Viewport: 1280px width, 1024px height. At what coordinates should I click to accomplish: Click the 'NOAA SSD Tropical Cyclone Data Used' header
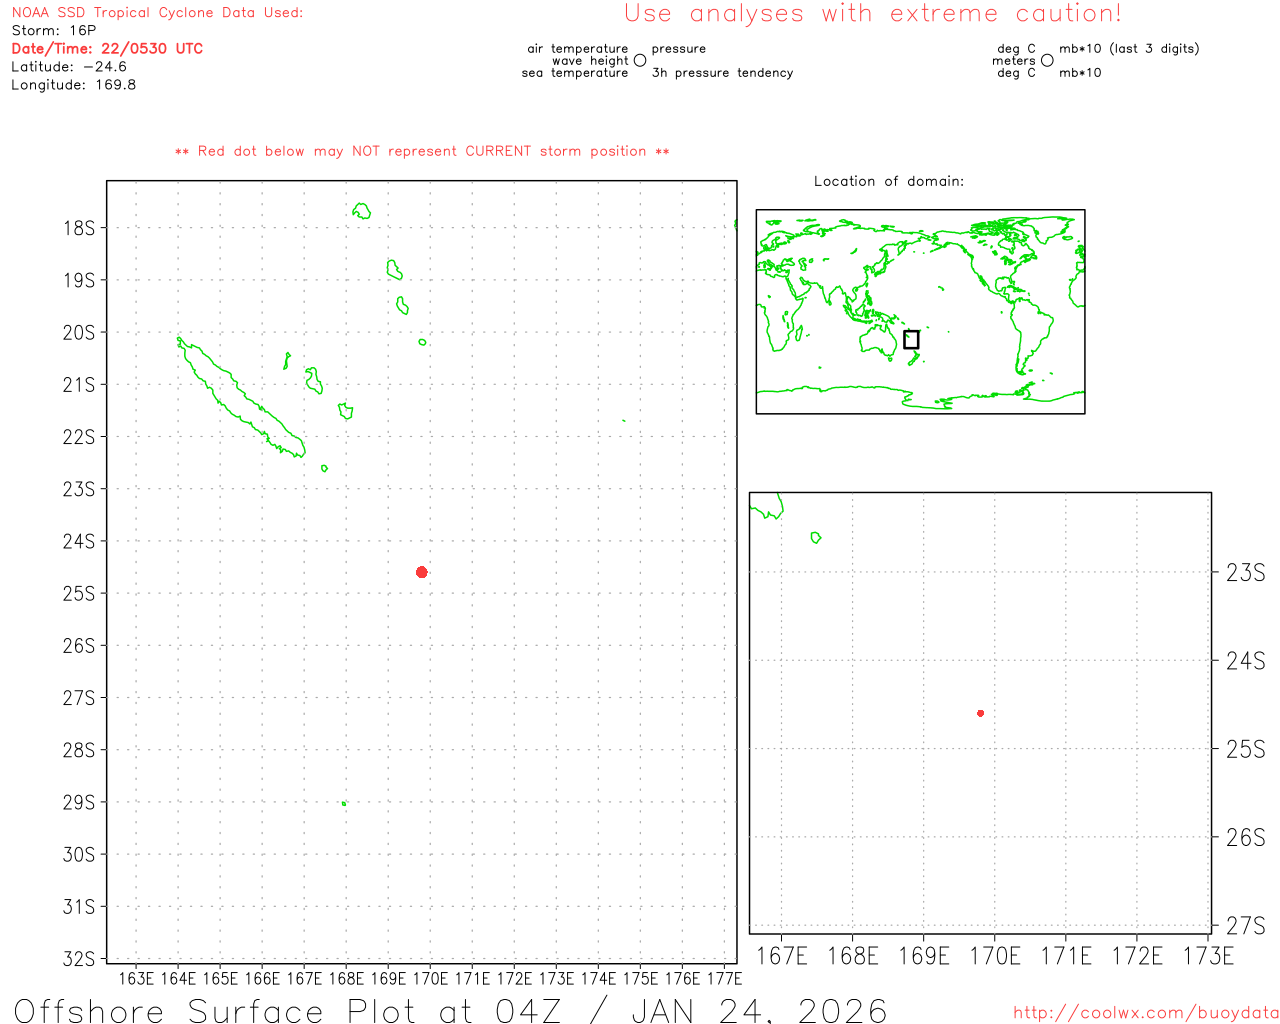coord(157,13)
